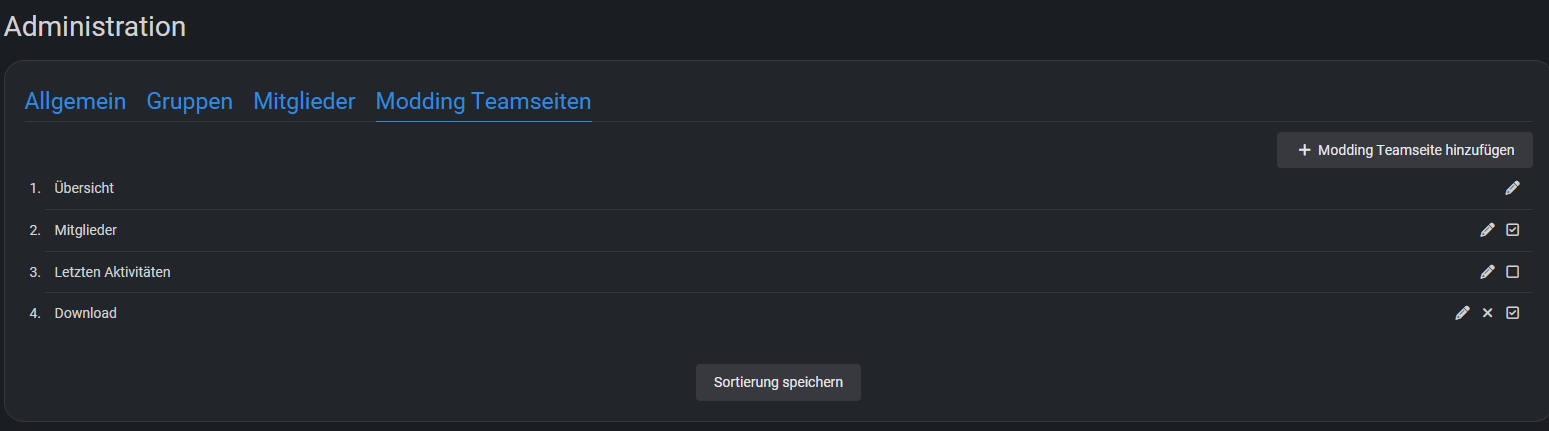Select the Letzten Aktivitäten row
The height and width of the screenshot is (431, 1549).
pyautogui.click(x=112, y=272)
